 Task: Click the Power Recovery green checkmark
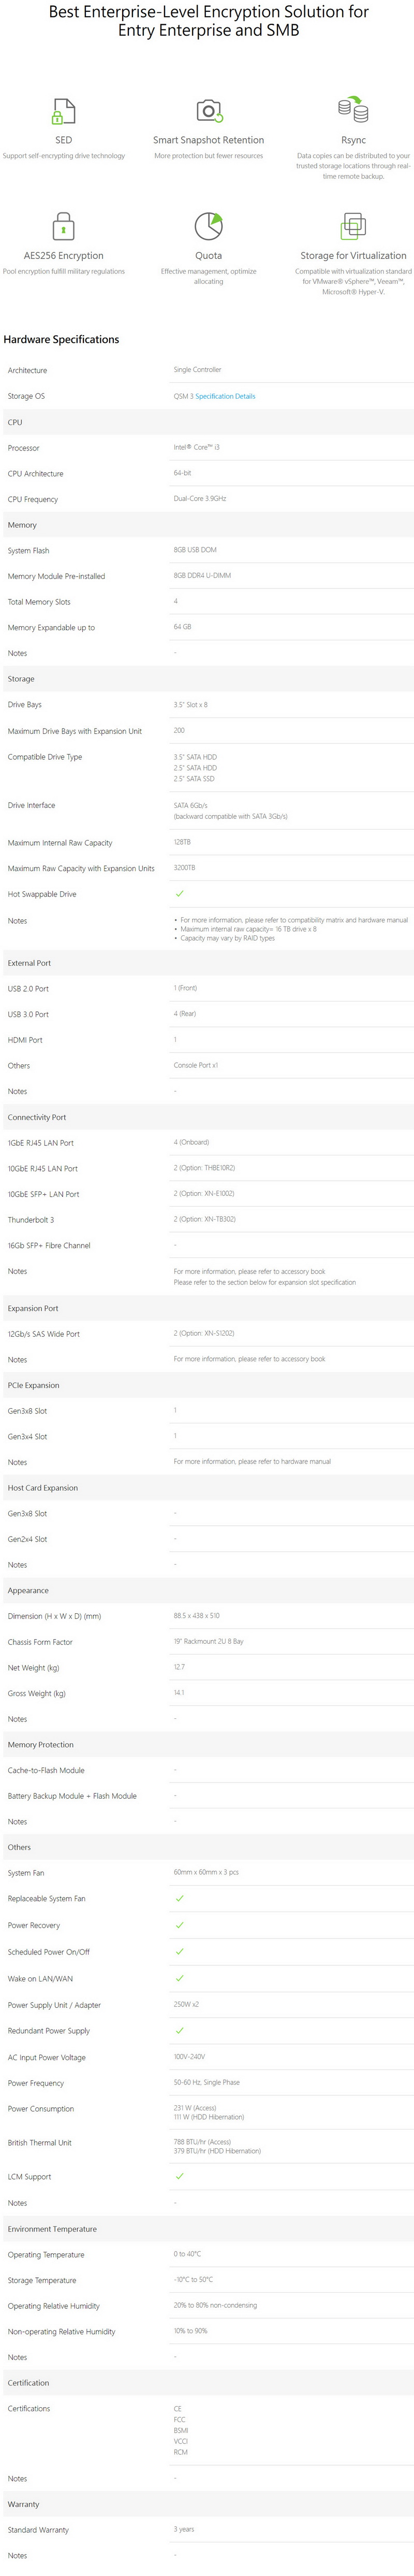click(x=180, y=1925)
